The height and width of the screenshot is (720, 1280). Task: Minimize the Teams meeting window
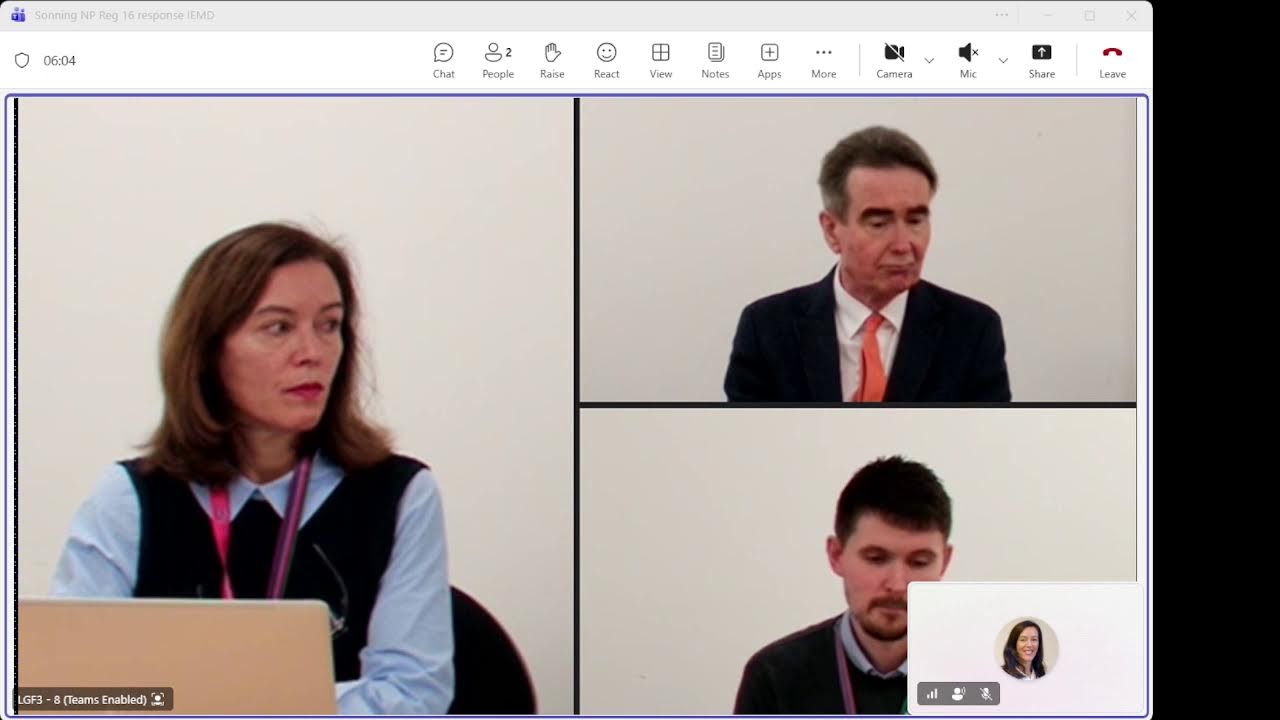tap(1048, 15)
